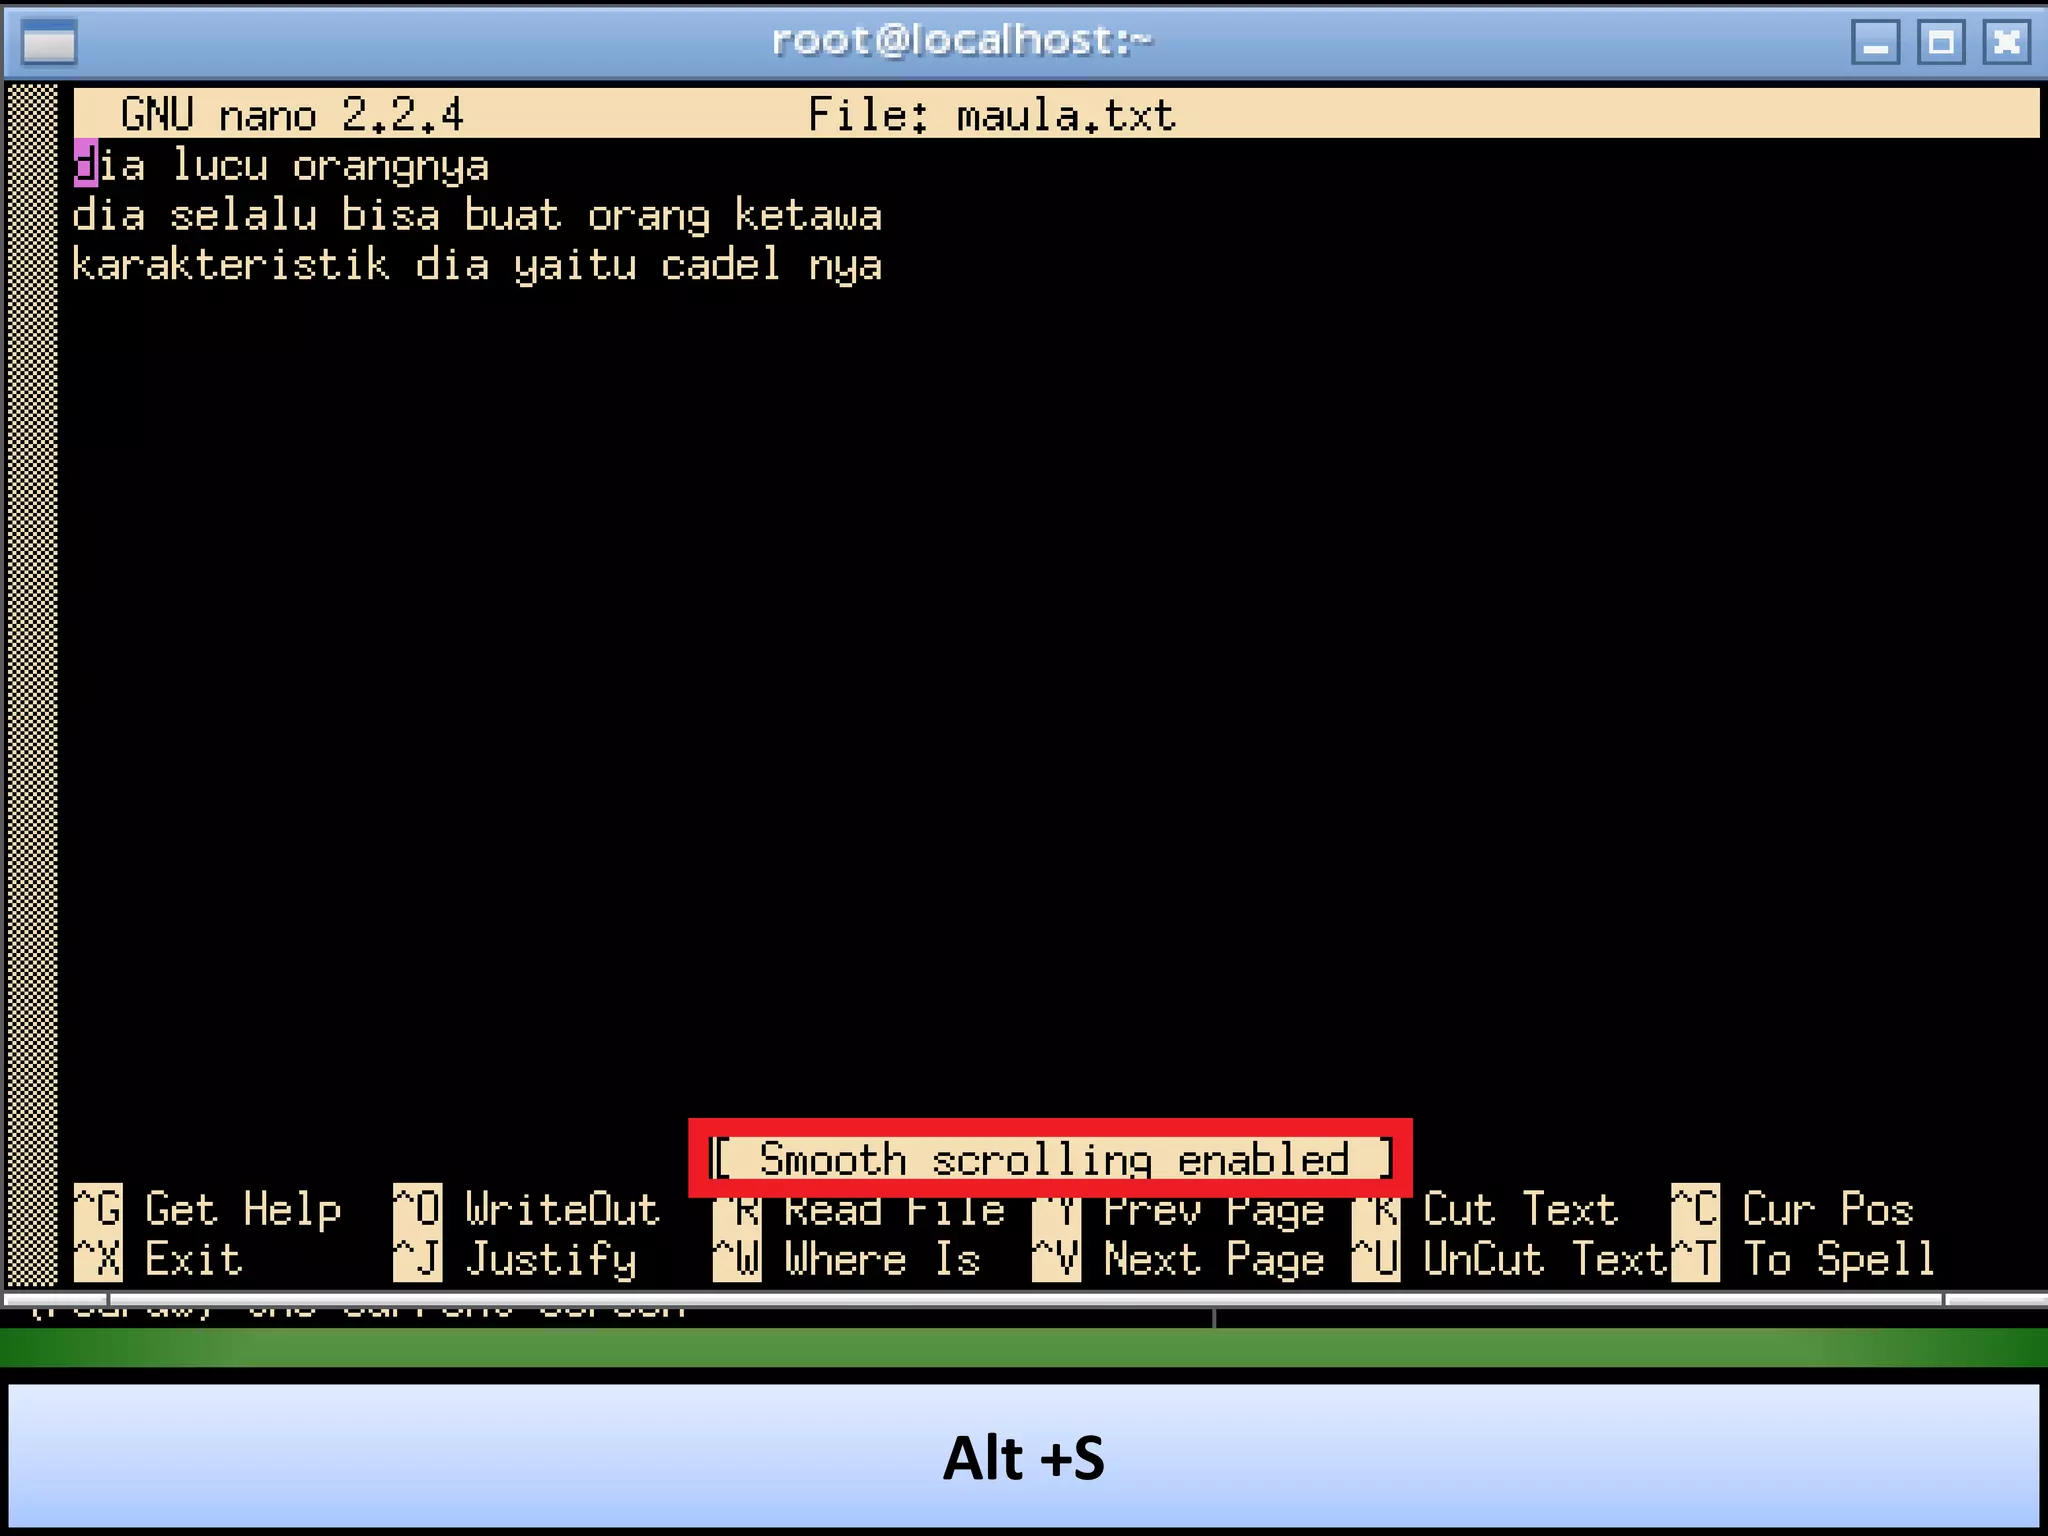This screenshot has width=2048, height=1536.
Task: Click the word 'ketawa' in second line
Action: coord(808,216)
